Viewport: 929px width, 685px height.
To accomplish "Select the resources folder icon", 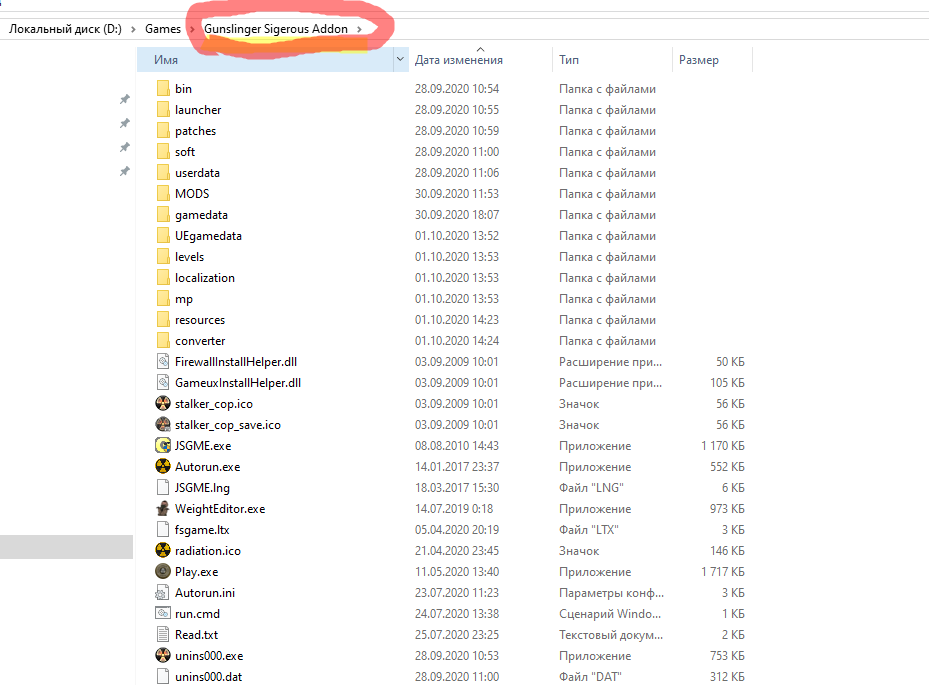I will (x=163, y=320).
